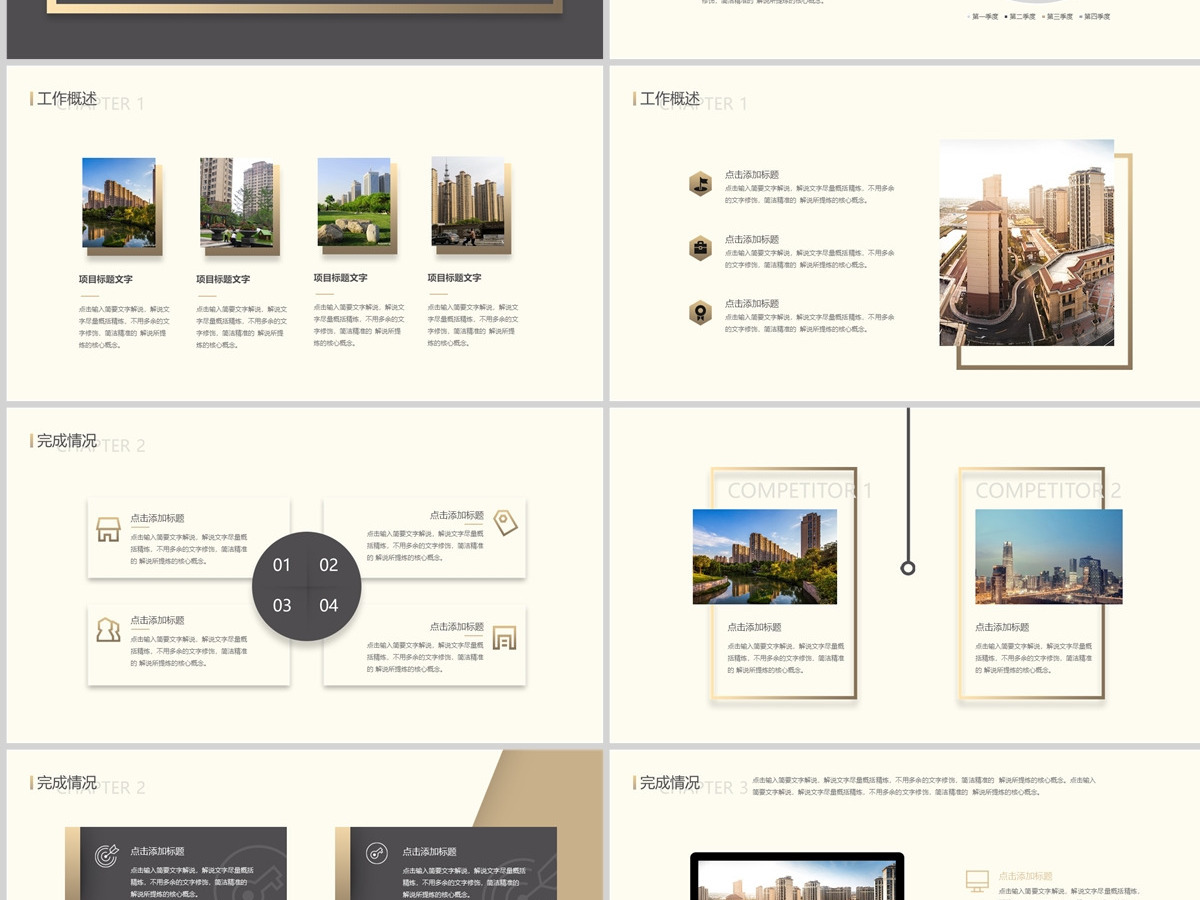Click the 工作概述 heading on left slide
1200x900 pixels.
tap(67, 99)
